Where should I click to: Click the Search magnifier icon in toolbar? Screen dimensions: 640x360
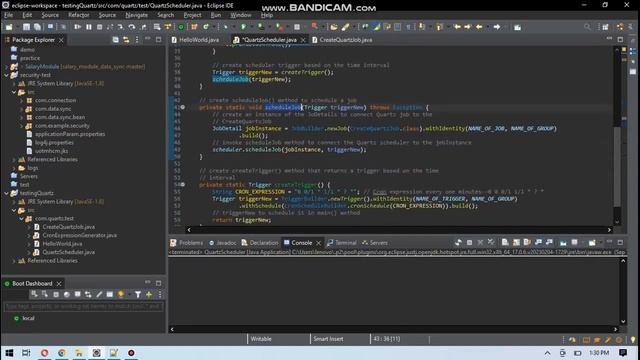coord(587,27)
